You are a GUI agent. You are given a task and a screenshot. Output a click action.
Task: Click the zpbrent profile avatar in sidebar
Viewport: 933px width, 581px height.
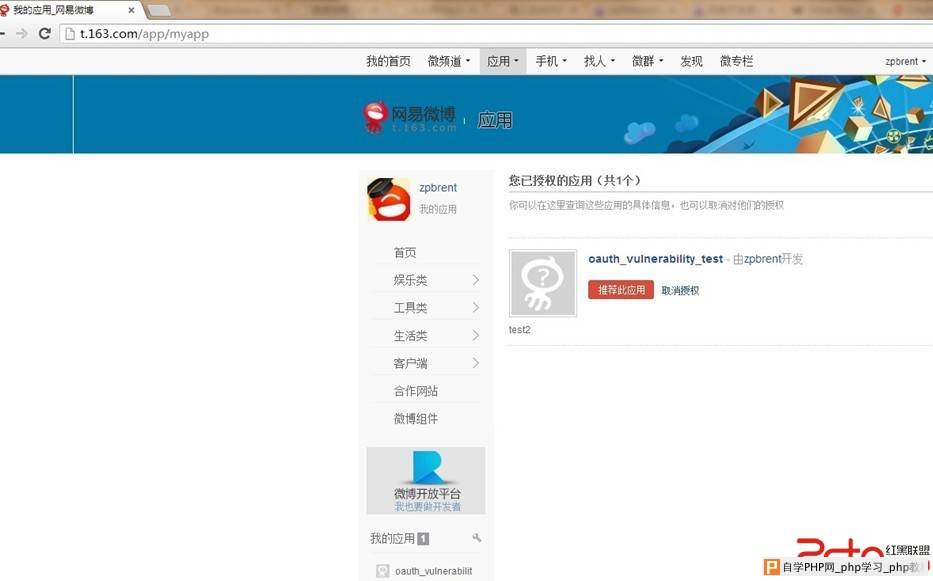tap(389, 199)
